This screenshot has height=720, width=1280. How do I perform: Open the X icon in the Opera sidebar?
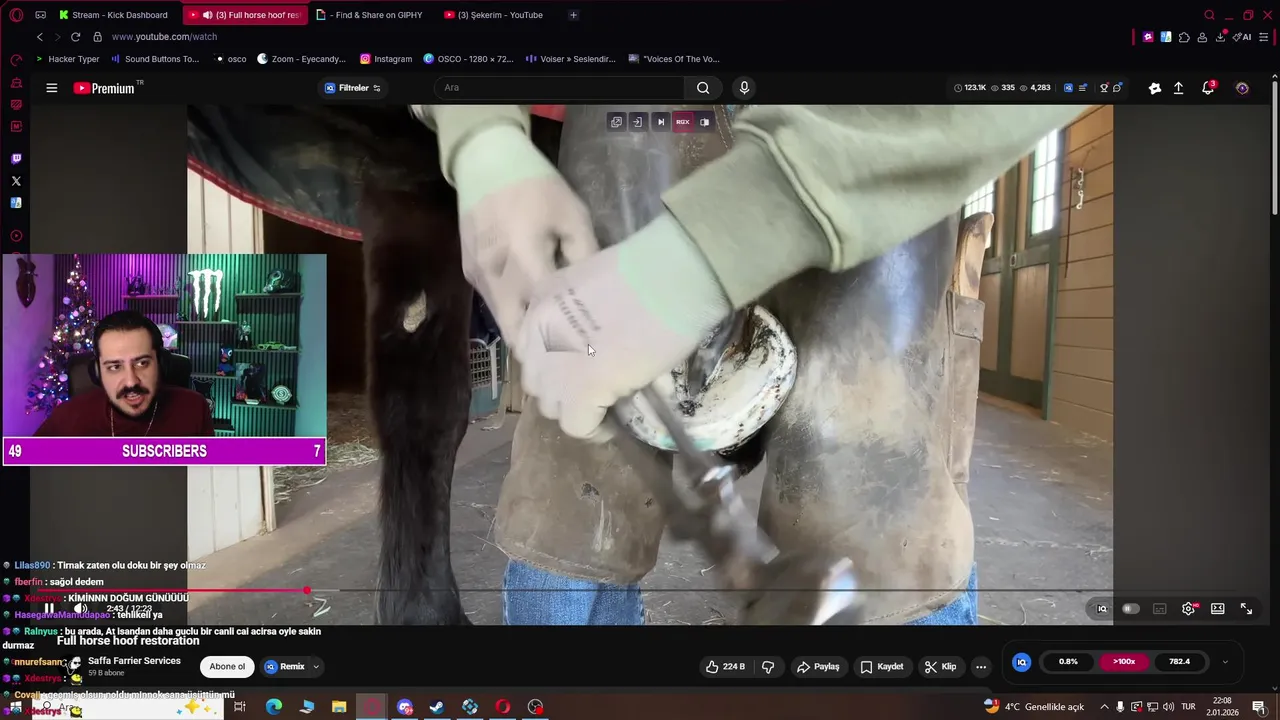coord(16,181)
